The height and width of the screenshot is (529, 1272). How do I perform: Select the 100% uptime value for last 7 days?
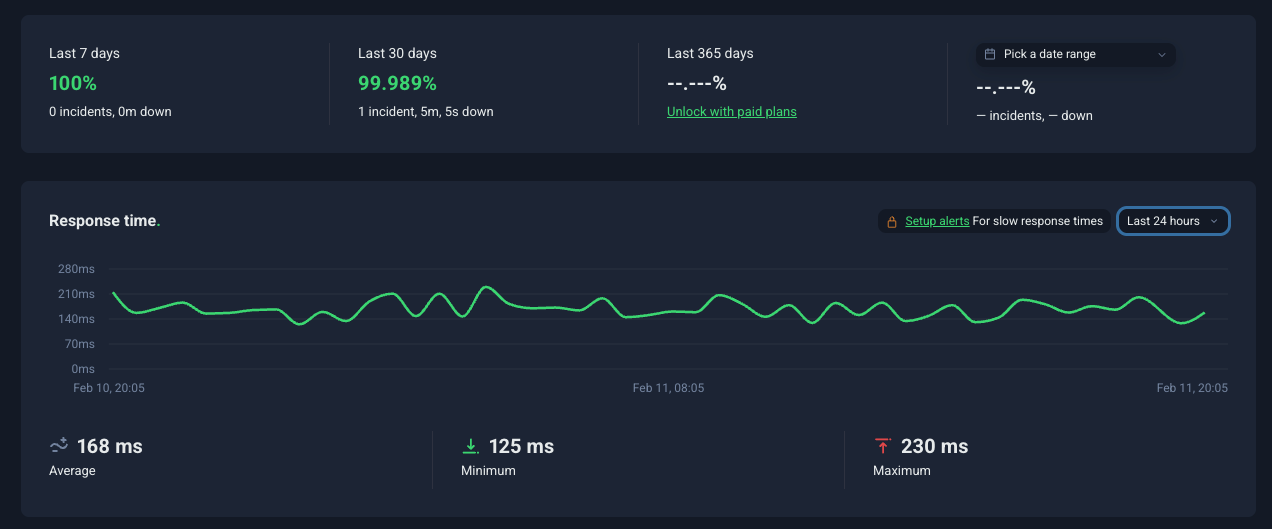click(x=73, y=83)
